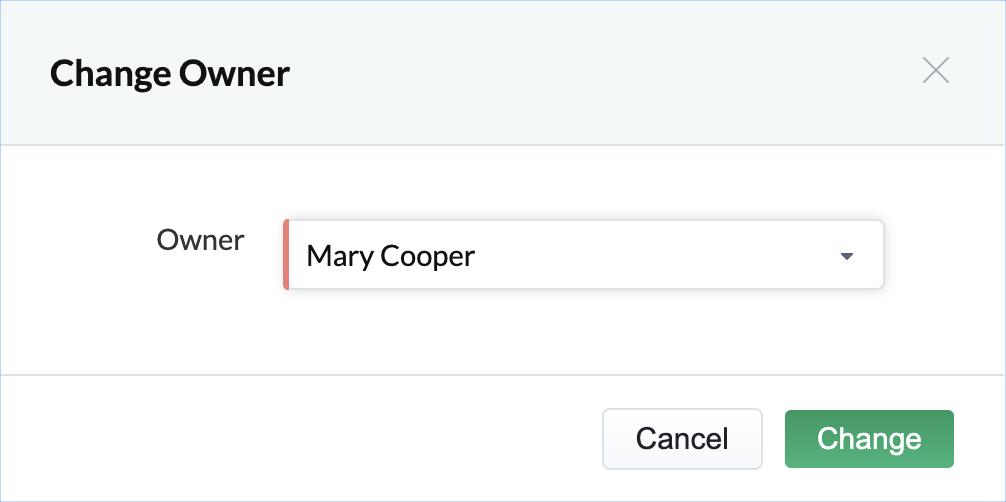Expand the Owner dropdown arrow
This screenshot has width=1006, height=502.
point(847,256)
